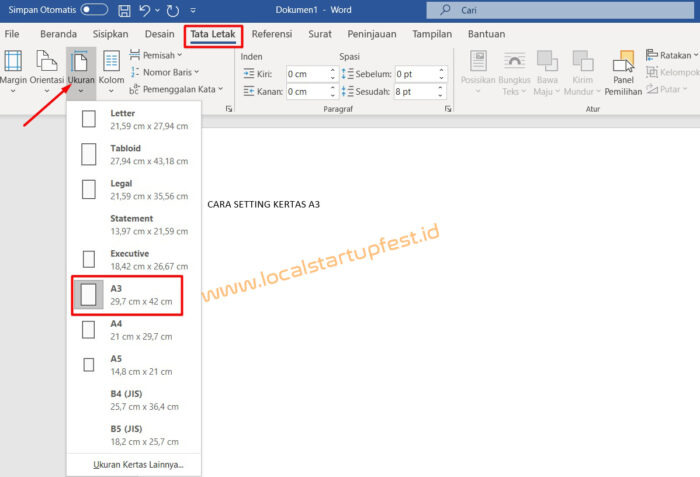Viewport: 700px width, 477px height.
Task: Switch to the Desain tab
Action: 159,34
